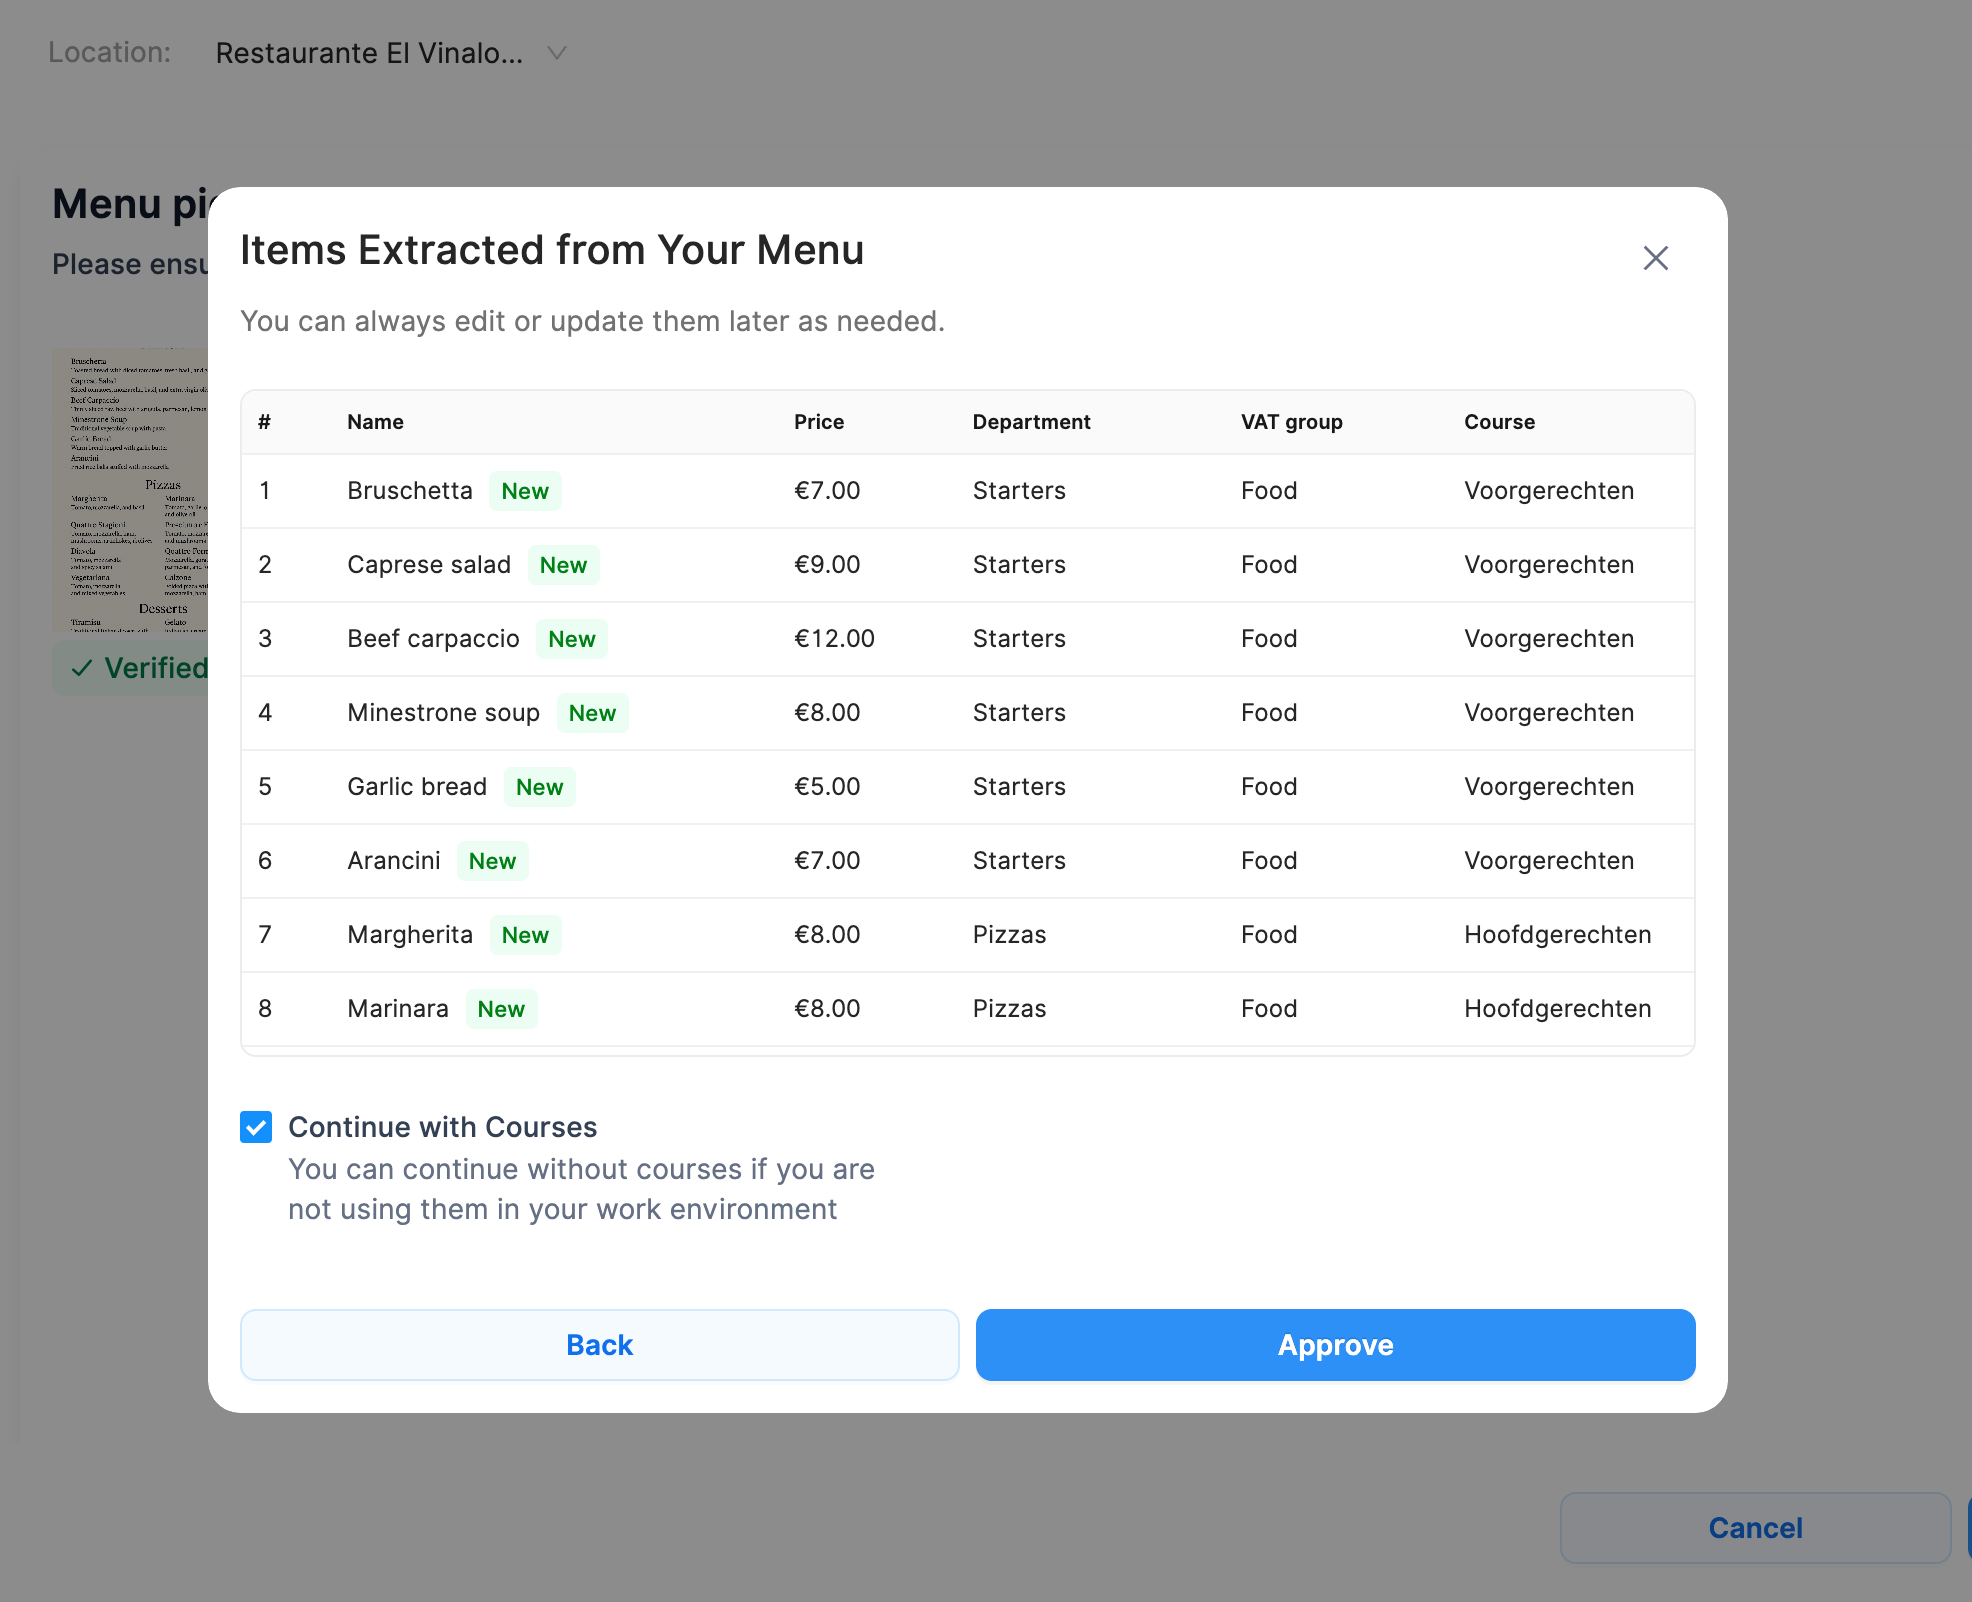
Task: Click the New tag on Minestrone soup
Action: 592,713
